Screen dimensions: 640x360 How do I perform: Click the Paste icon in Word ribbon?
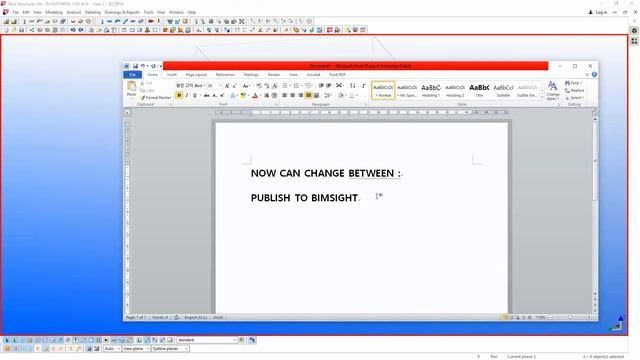pyautogui.click(x=131, y=86)
